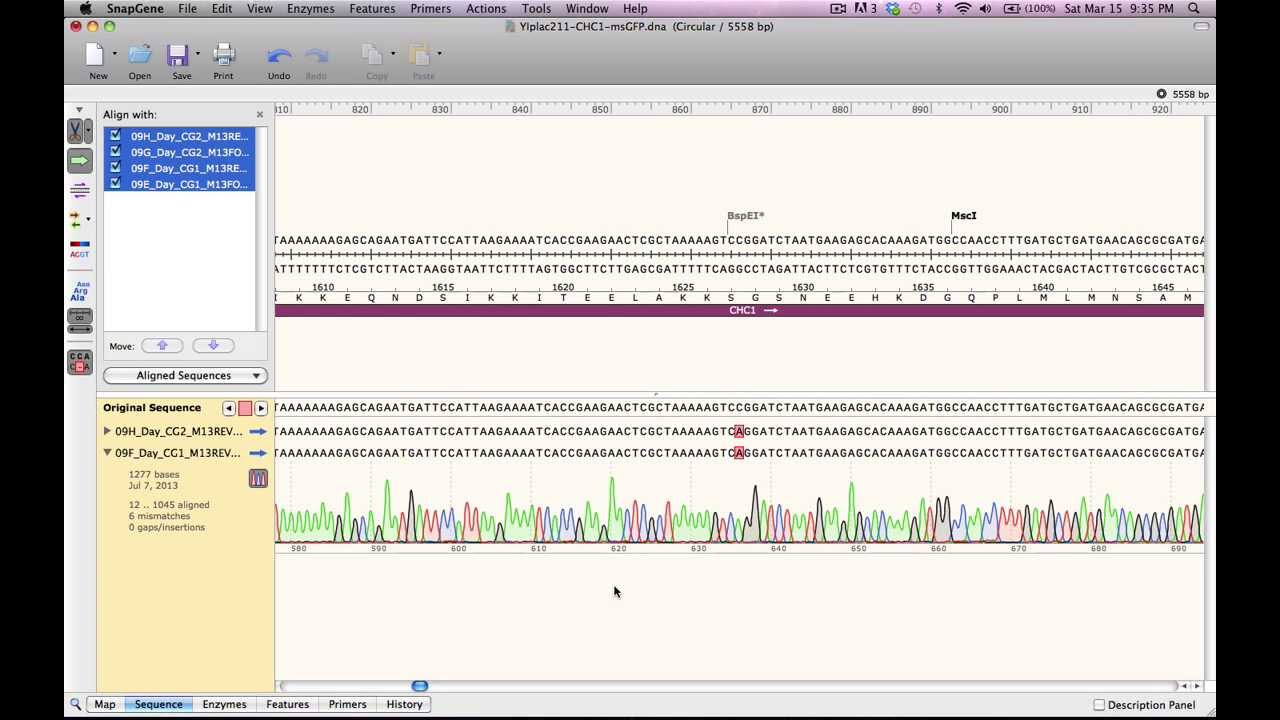
Task: Toggle the CCA mismatch highlight icon
Action: (x=79, y=362)
